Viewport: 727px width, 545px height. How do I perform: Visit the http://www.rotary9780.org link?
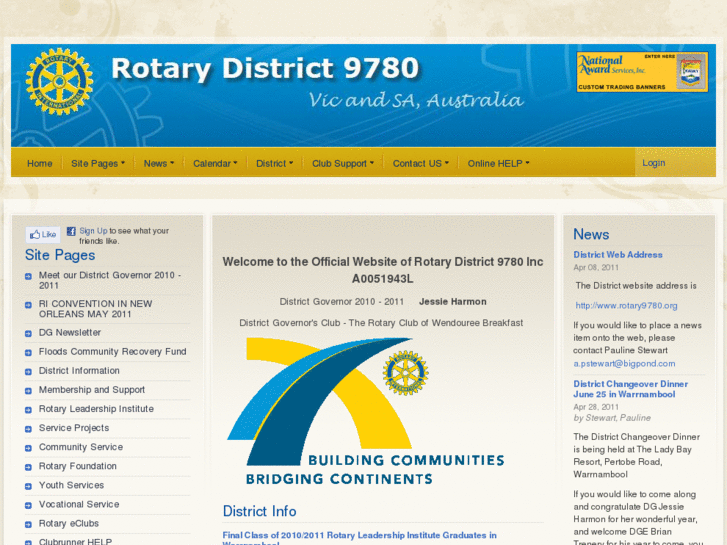coord(626,306)
